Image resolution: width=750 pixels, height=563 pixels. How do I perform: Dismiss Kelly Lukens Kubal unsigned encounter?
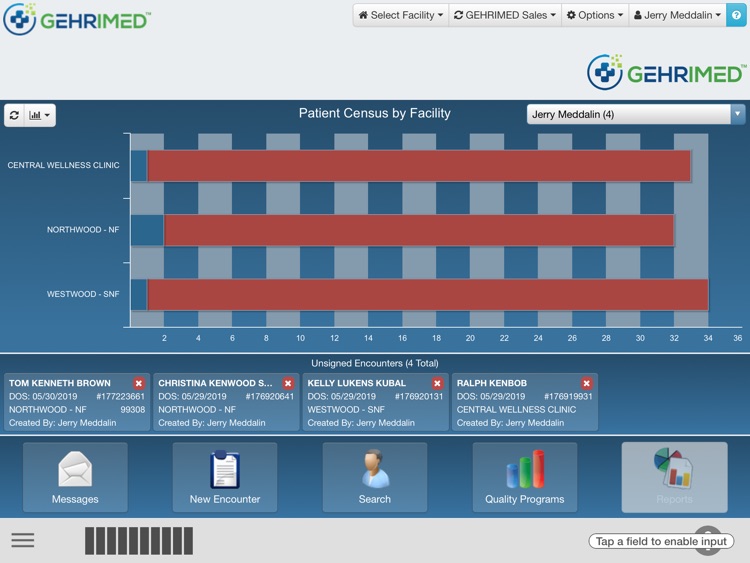point(437,383)
